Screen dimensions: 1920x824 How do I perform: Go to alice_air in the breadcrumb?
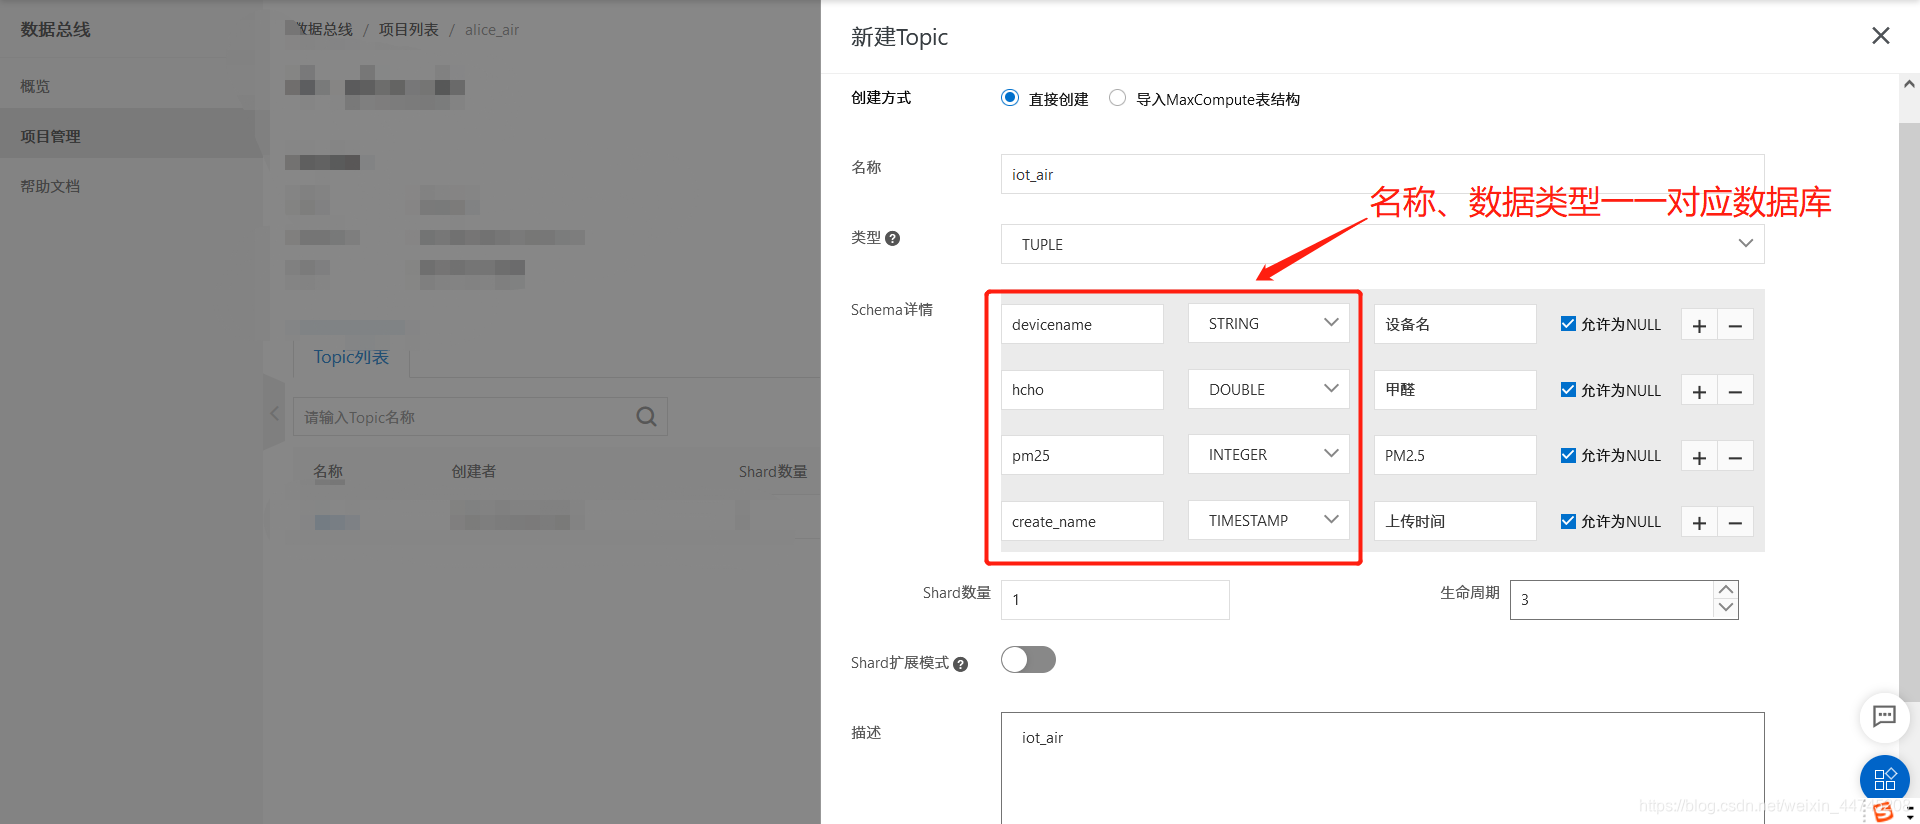tap(491, 30)
